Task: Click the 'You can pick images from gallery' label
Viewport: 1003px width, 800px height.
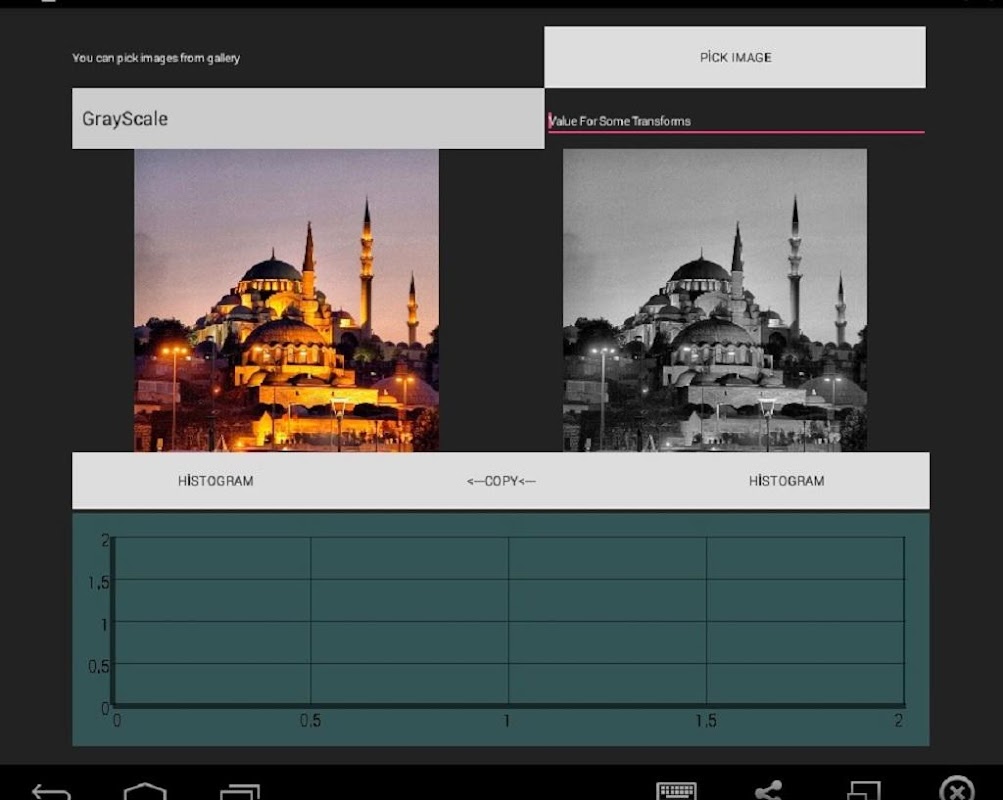Action: tap(156, 58)
